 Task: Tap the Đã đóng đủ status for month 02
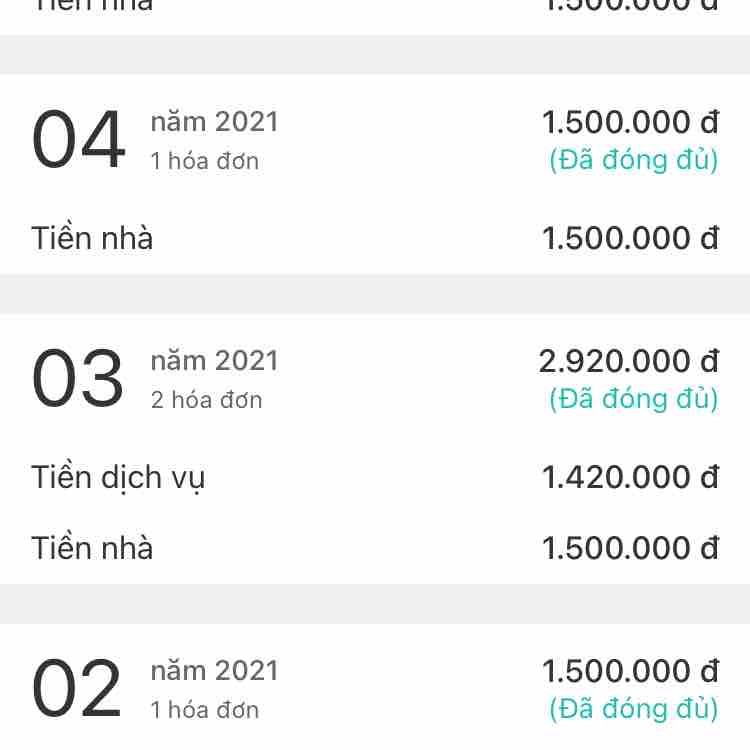(x=633, y=709)
